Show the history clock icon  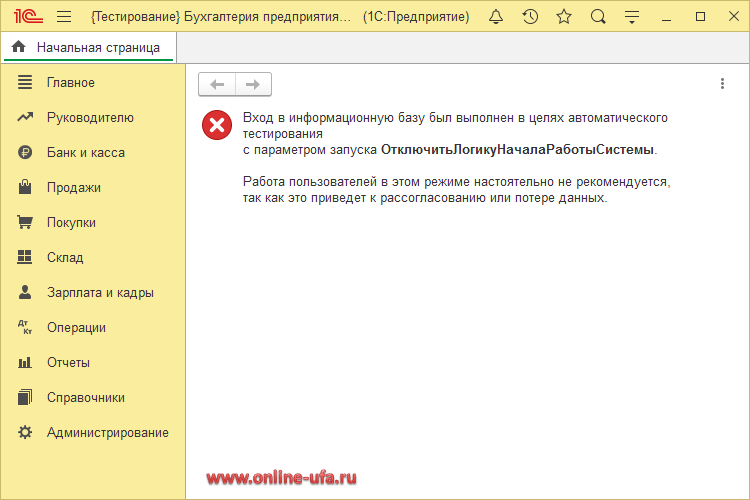530,17
